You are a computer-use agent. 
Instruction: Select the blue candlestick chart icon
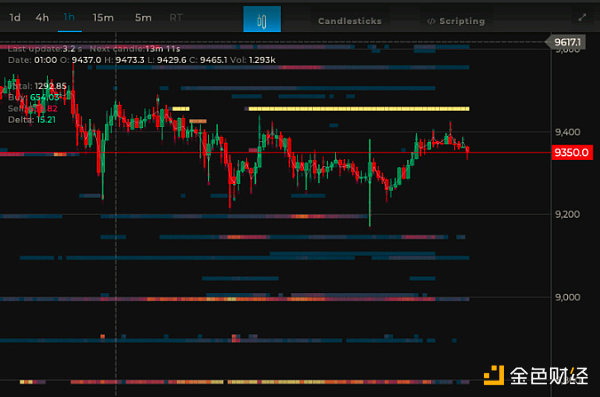click(x=262, y=19)
